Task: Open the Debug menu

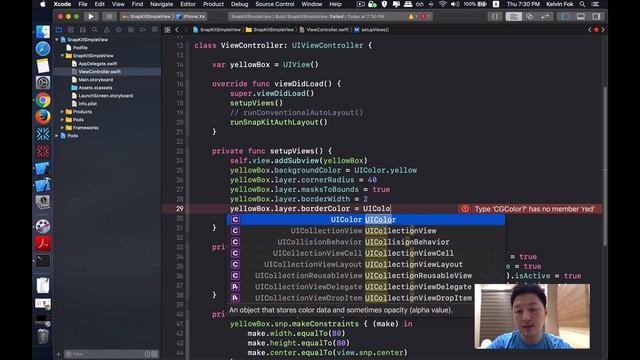Action: pyautogui.click(x=240, y=4)
